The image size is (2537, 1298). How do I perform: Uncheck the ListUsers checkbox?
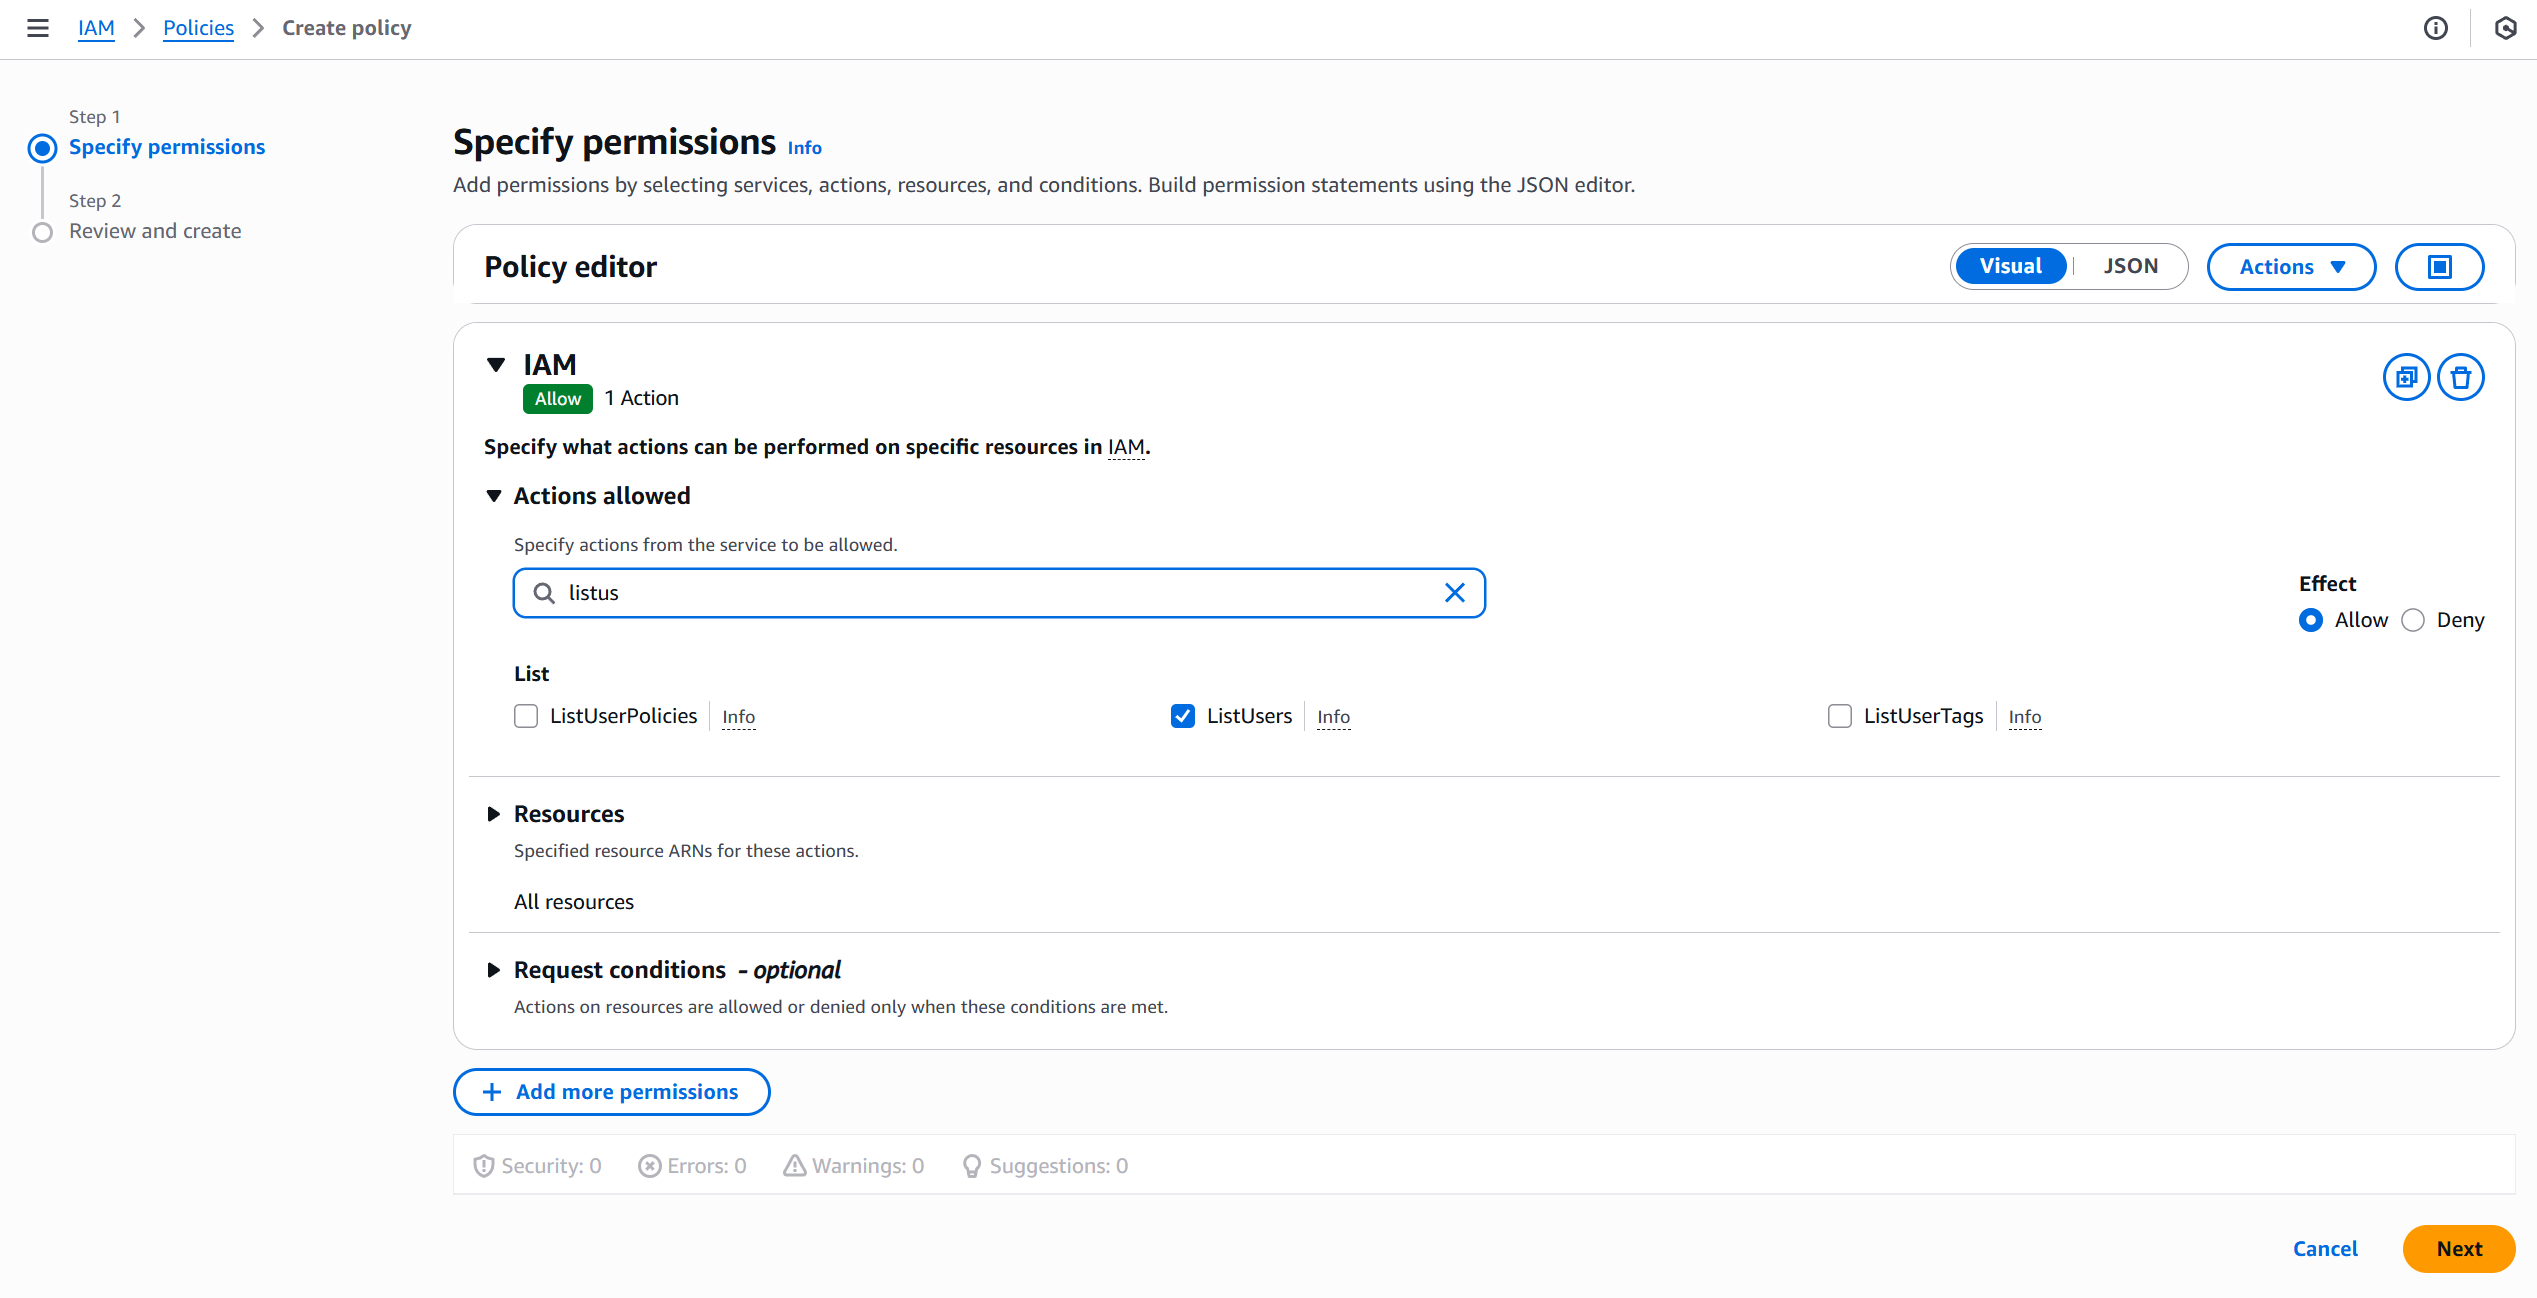click(x=1182, y=716)
